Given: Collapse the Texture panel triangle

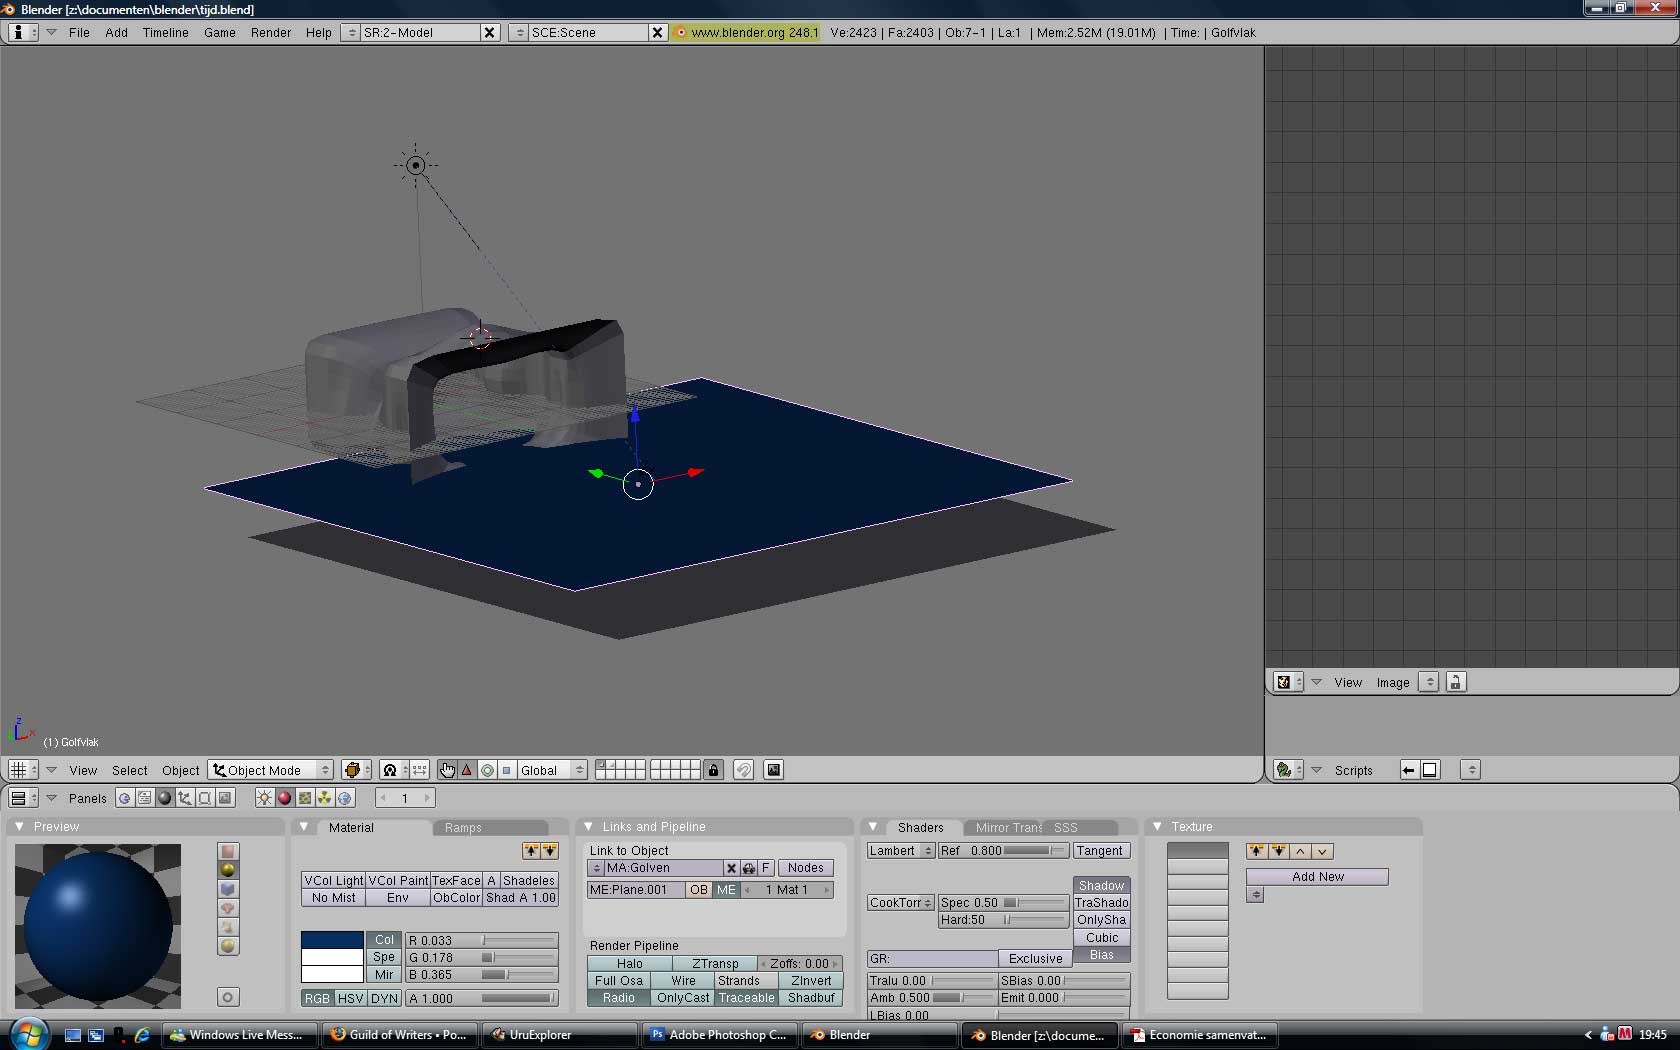Looking at the screenshot, I should [1157, 827].
